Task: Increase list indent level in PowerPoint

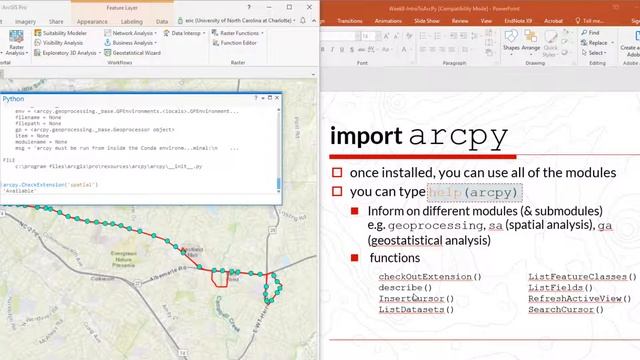Action: coord(463,36)
